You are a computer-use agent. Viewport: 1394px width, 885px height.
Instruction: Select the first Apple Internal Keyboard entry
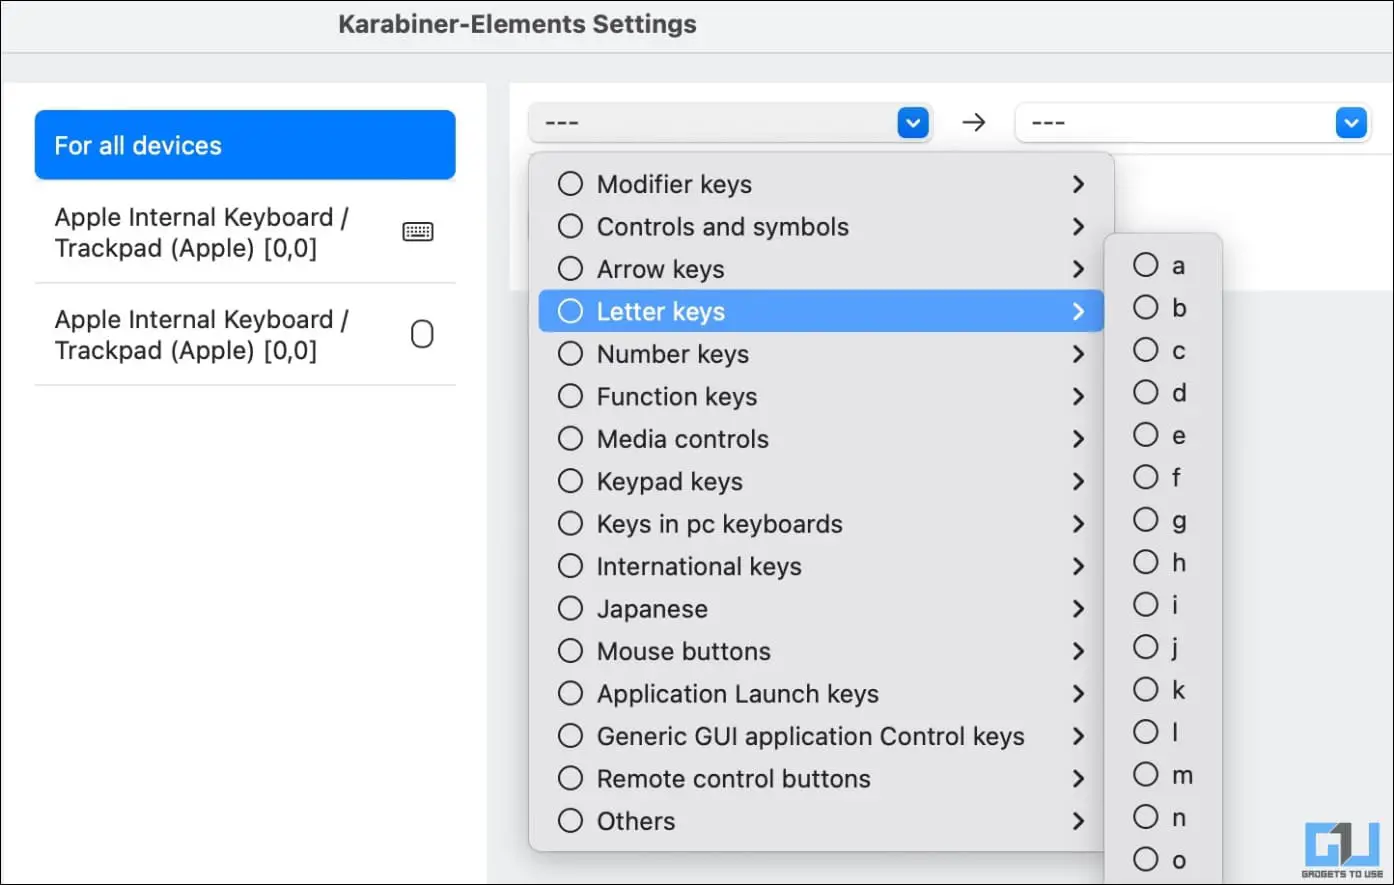tap(245, 232)
